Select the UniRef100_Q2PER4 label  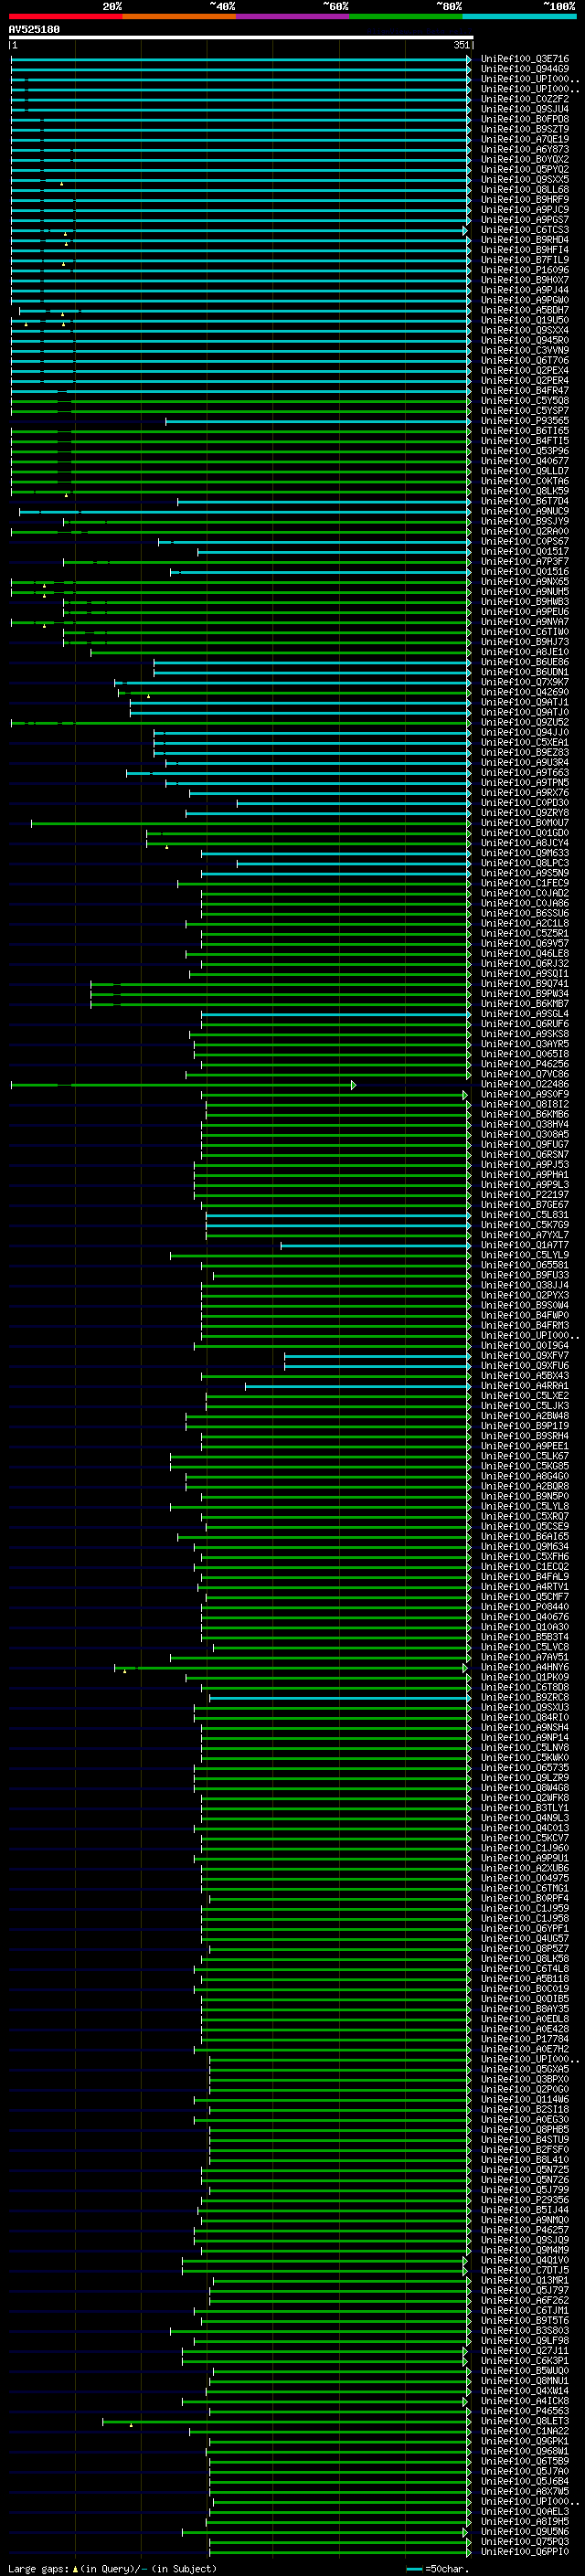point(525,380)
